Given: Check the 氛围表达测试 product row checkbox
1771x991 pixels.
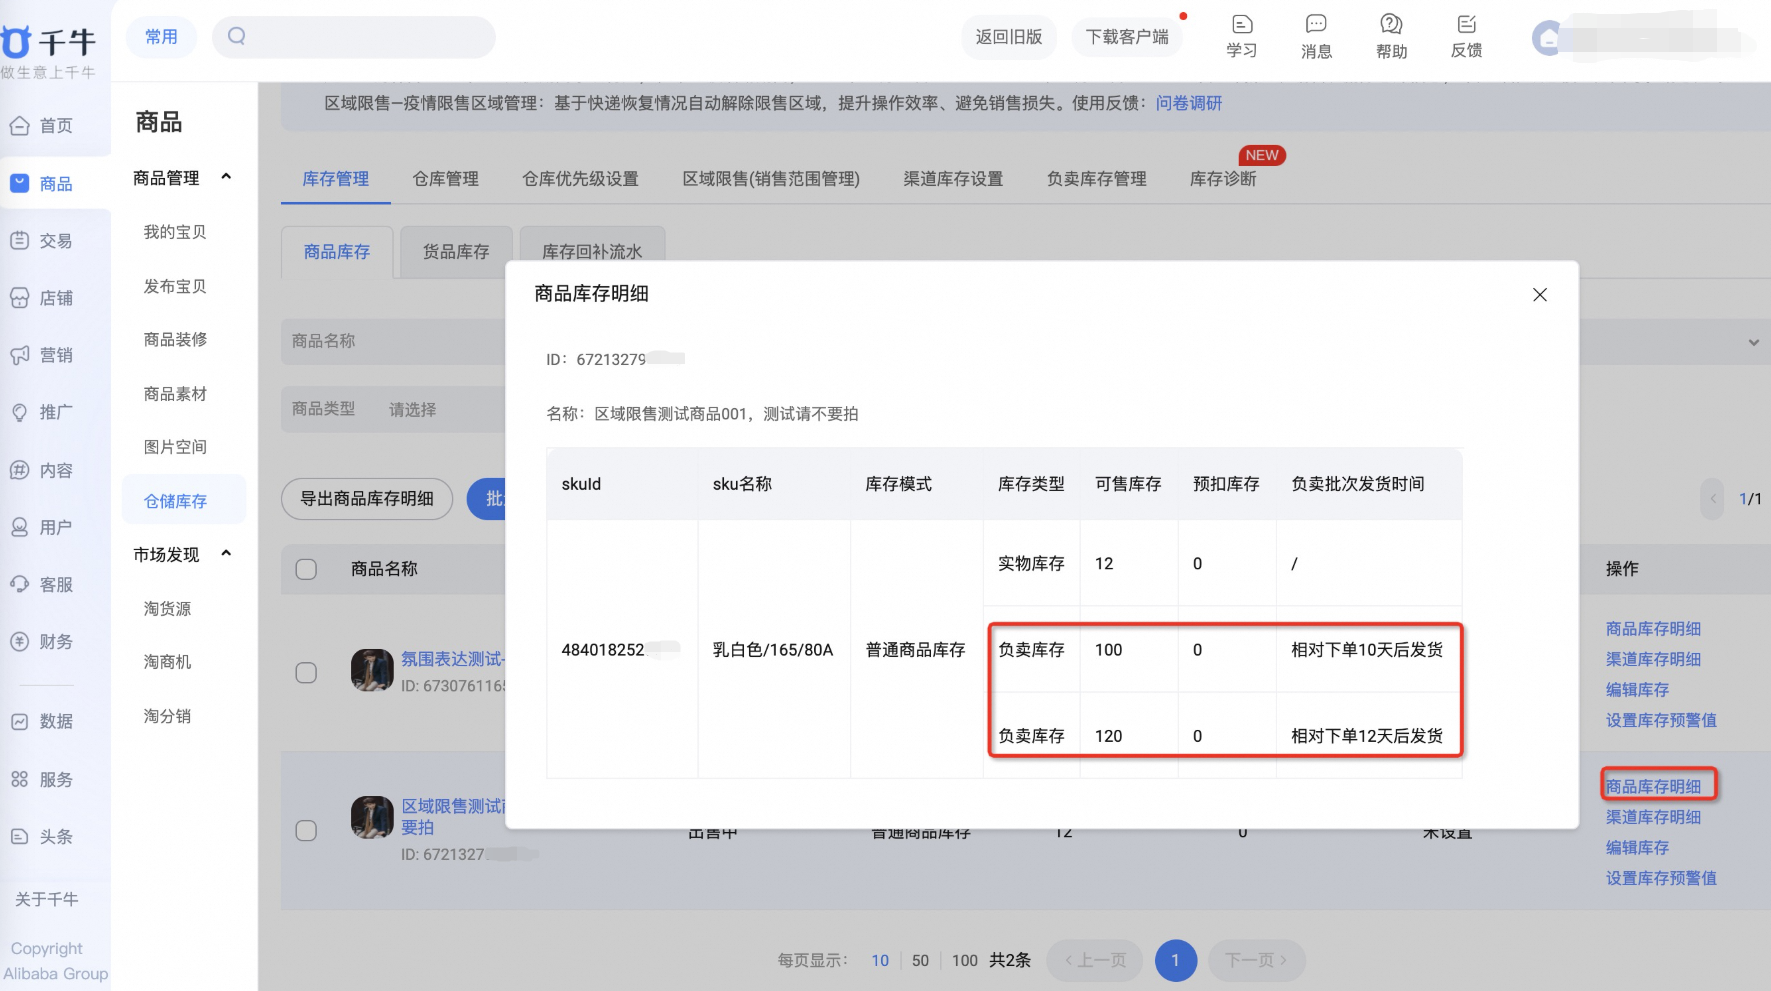Looking at the screenshot, I should 306,673.
